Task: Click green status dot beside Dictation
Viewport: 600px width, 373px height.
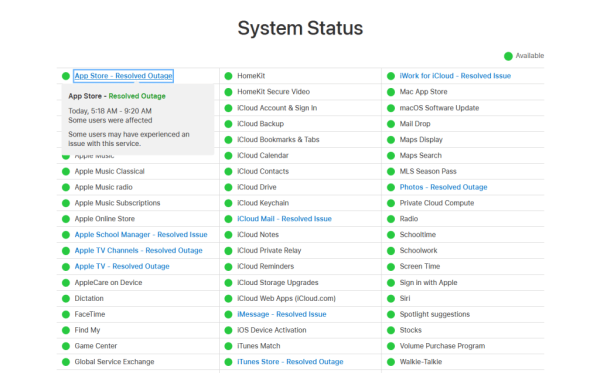Action: point(66,298)
